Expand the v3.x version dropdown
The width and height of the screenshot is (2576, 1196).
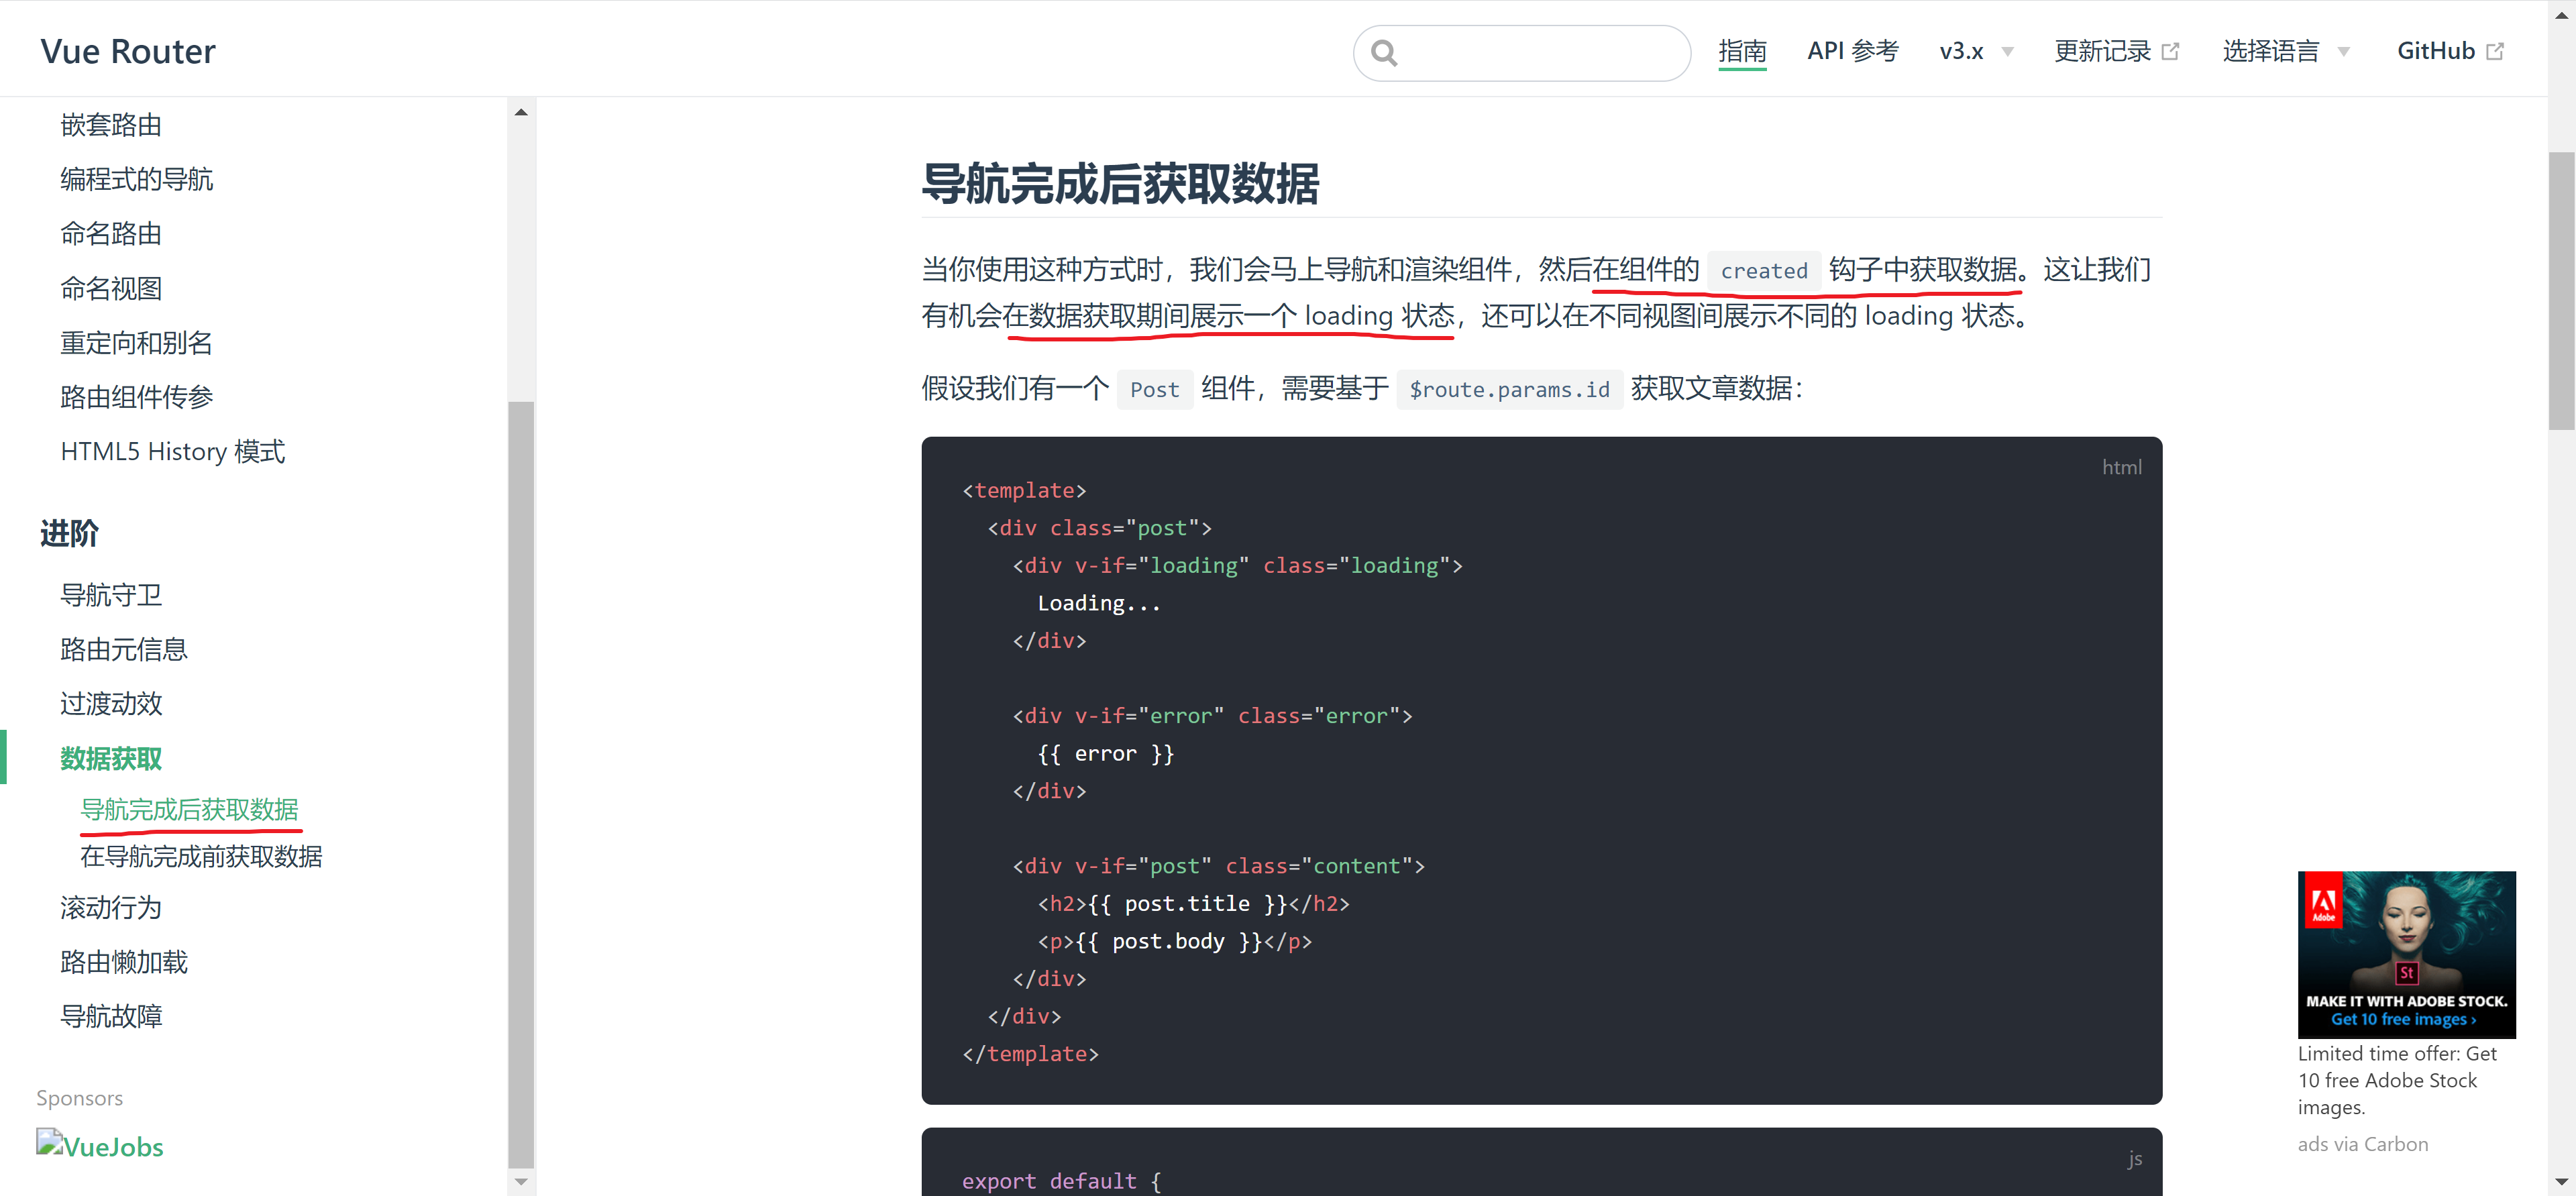point(1976,51)
